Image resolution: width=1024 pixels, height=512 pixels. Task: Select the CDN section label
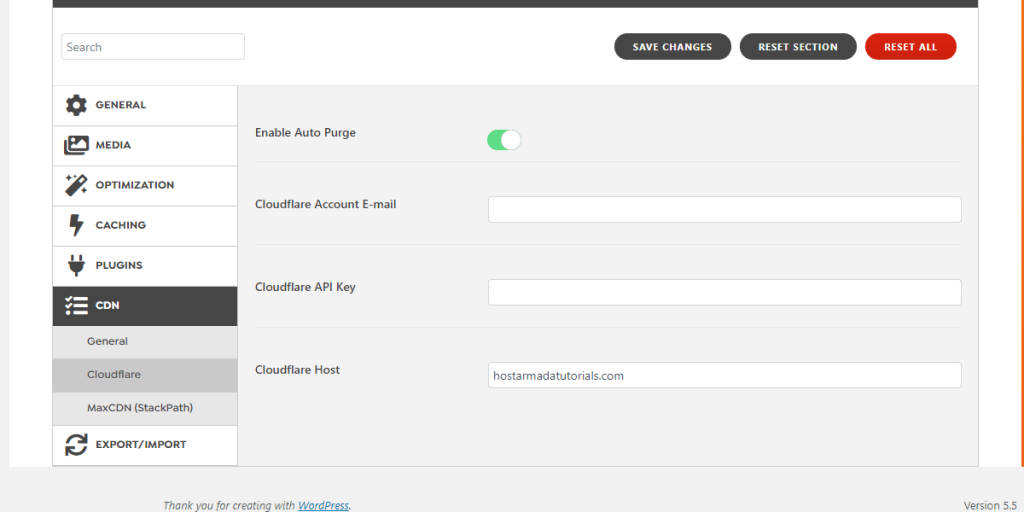[x=107, y=305]
